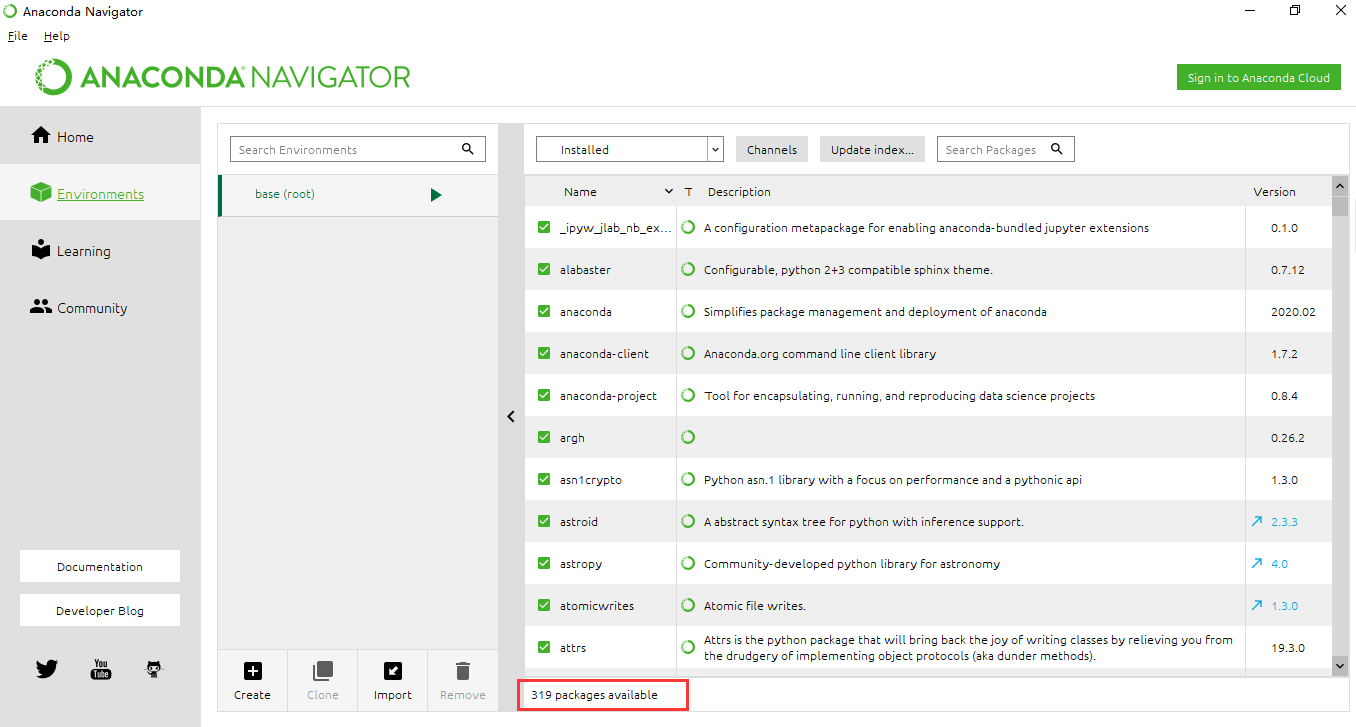This screenshot has height=727, width=1356.
Task: Click the Environments cube icon
Action: click(41, 192)
